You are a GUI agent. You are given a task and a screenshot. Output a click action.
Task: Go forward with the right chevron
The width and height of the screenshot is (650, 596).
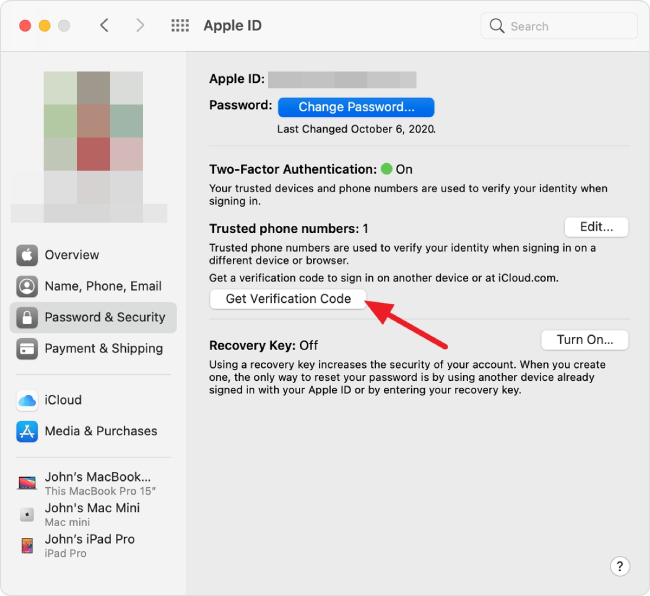139,26
